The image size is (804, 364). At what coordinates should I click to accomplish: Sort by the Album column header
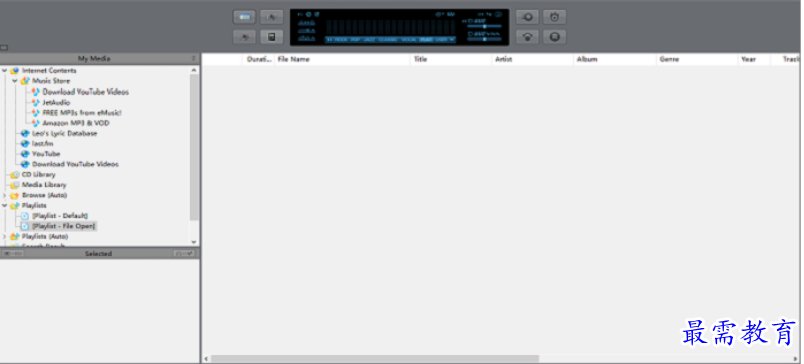[x=615, y=59]
